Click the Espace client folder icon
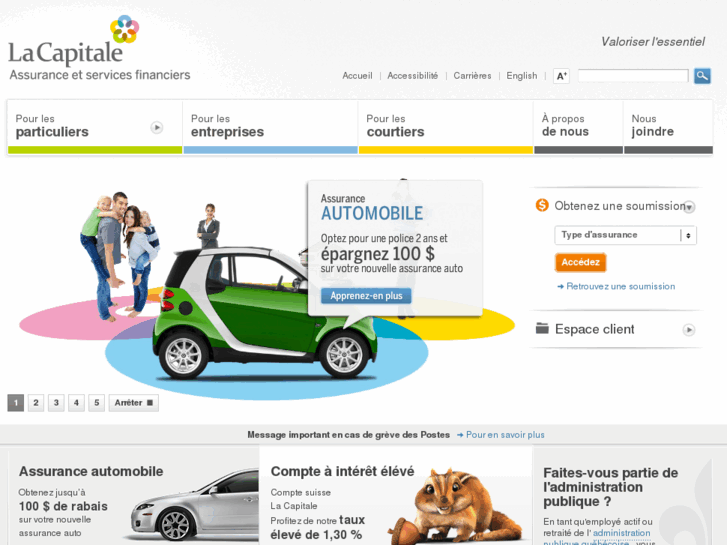This screenshot has height=545, width=727. 542,328
